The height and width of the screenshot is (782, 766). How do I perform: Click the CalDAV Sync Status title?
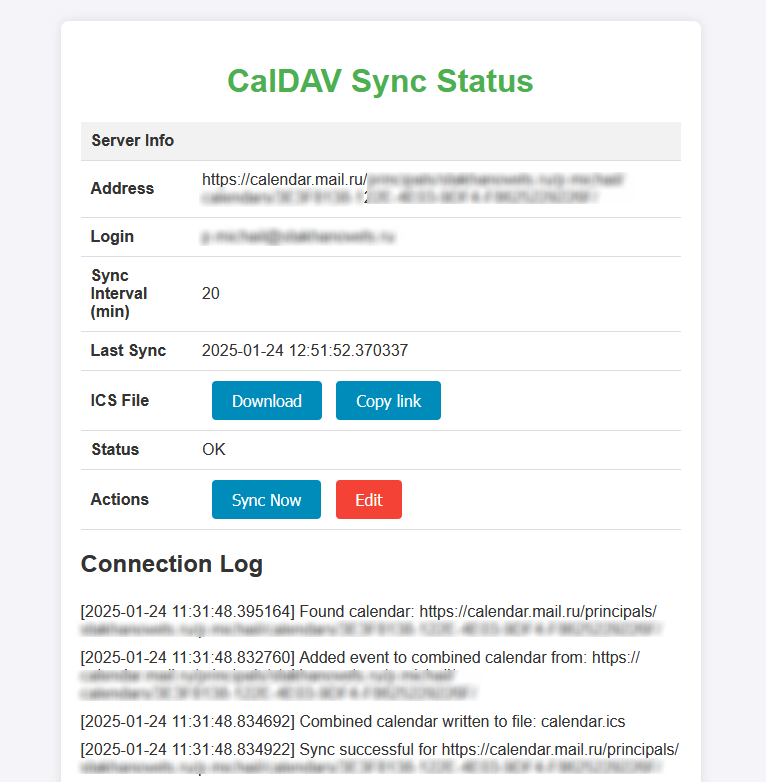[x=380, y=81]
